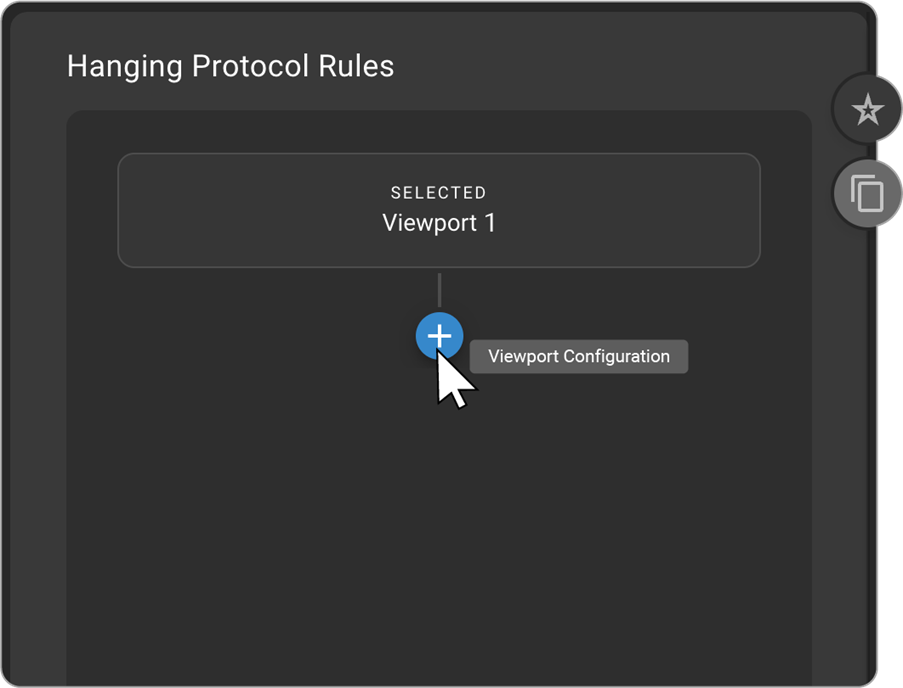Duplicate the protocol using the copy icon
This screenshot has height=688, width=903.
click(867, 192)
